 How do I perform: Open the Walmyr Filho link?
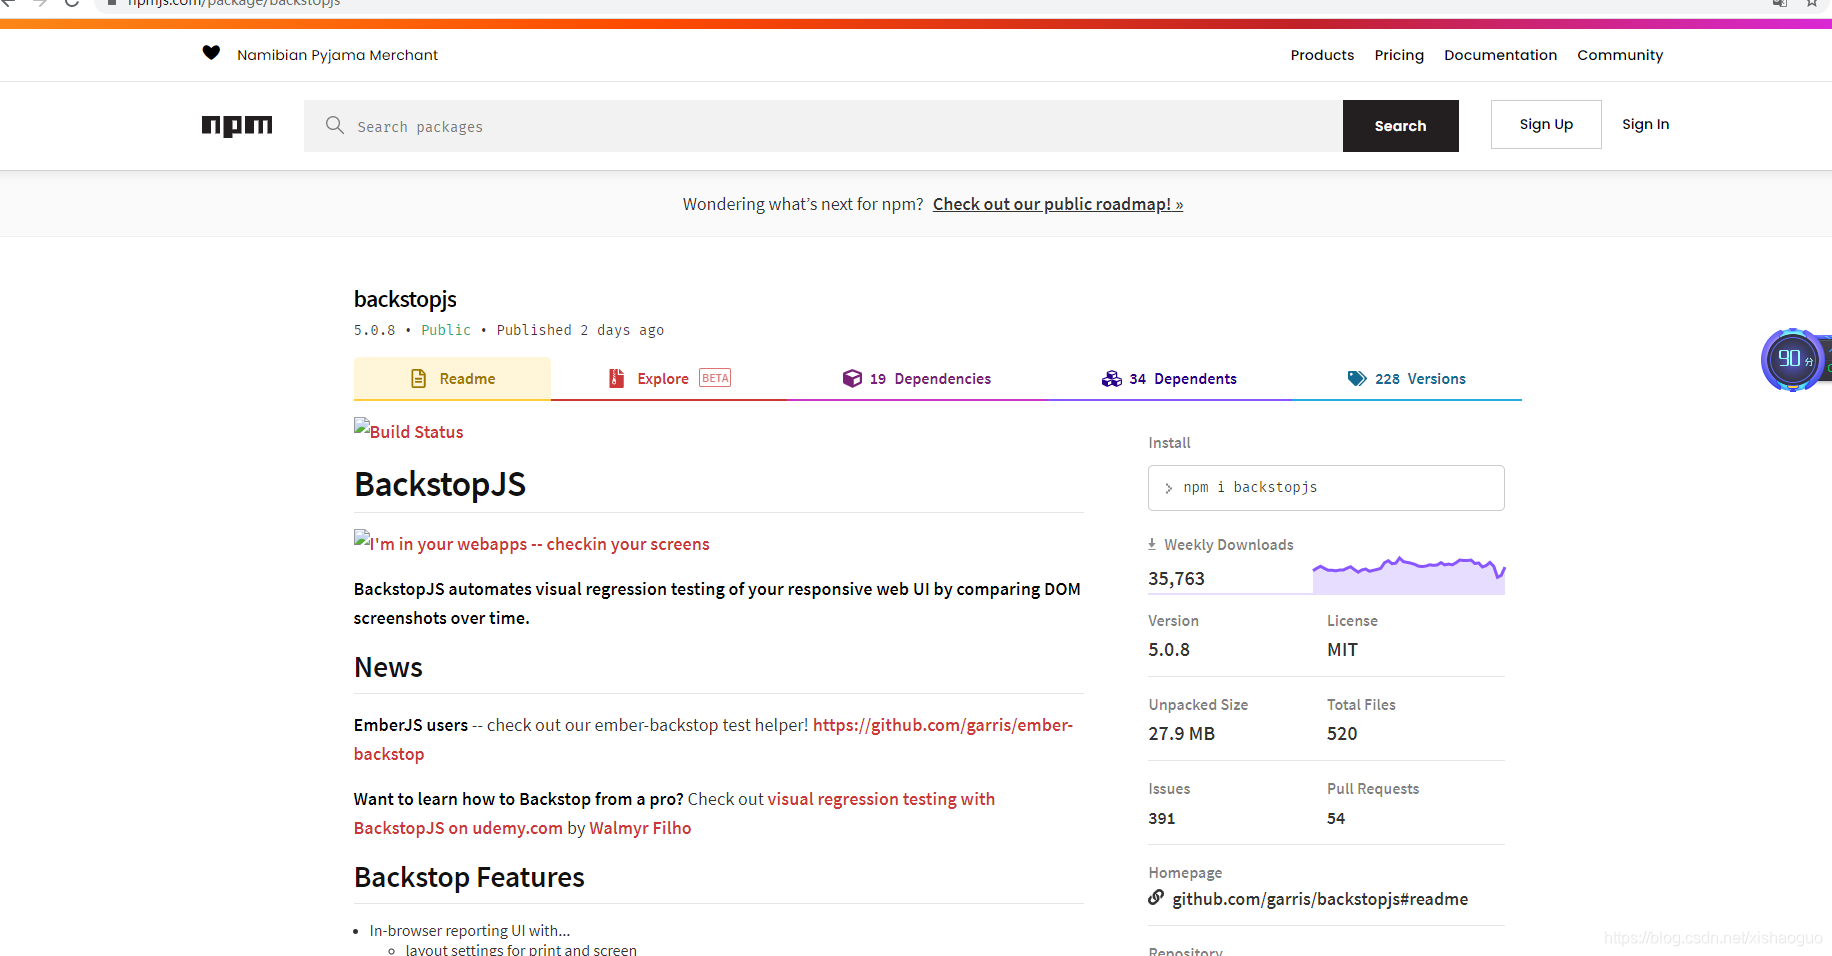pyautogui.click(x=640, y=828)
